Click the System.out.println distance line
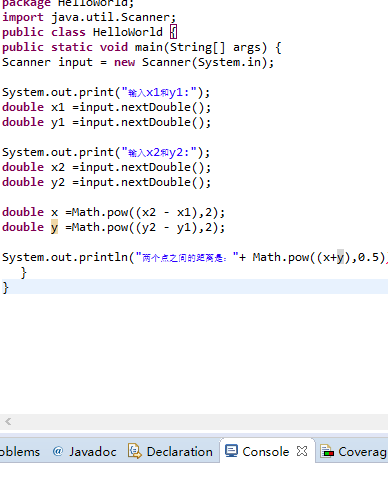Image resolution: width=388 pixels, height=490 pixels. 195,257
